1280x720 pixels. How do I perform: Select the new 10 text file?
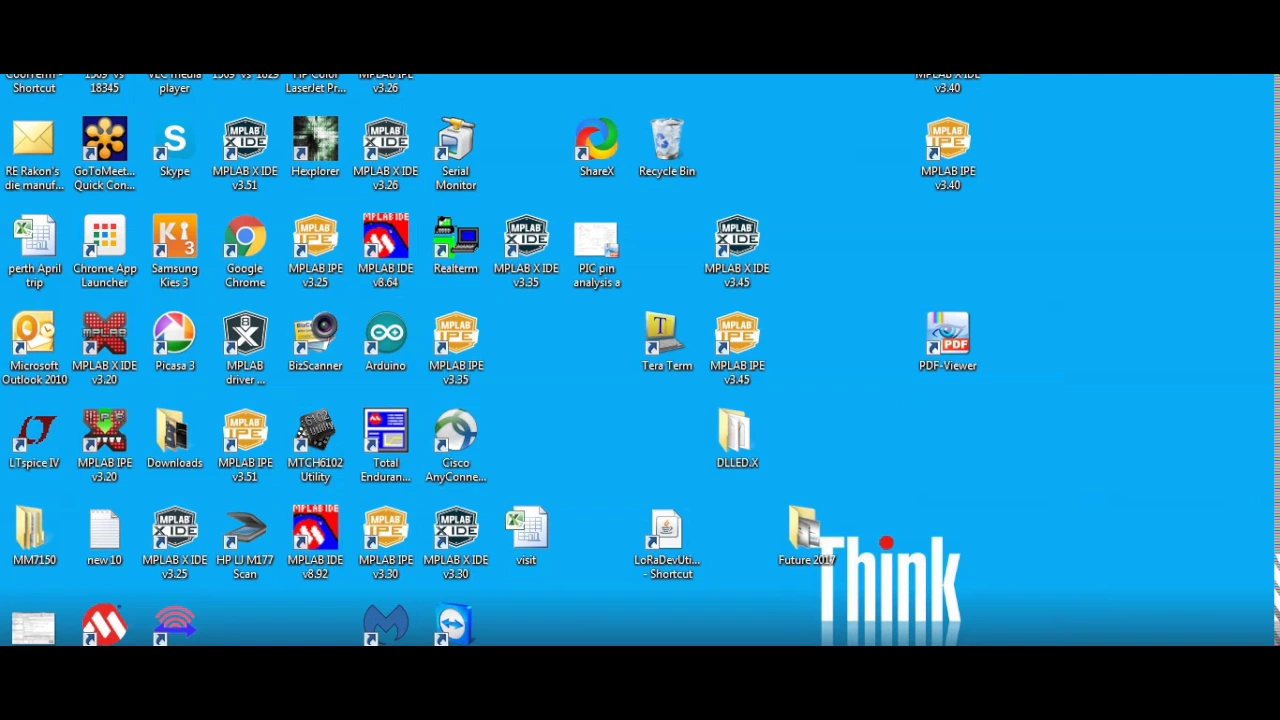[104, 536]
